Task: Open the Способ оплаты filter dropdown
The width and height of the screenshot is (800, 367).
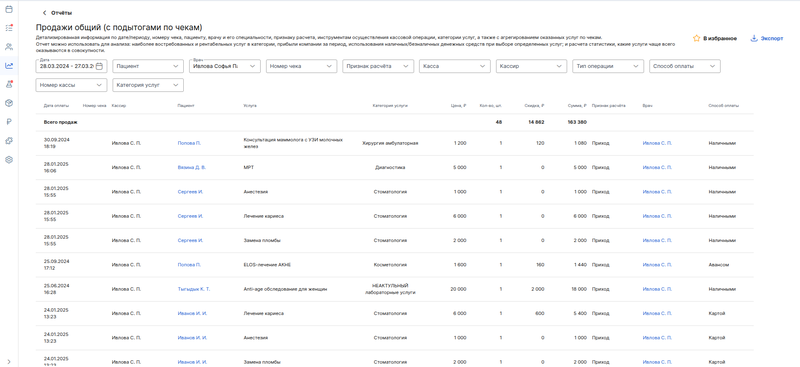Action: coord(685,66)
